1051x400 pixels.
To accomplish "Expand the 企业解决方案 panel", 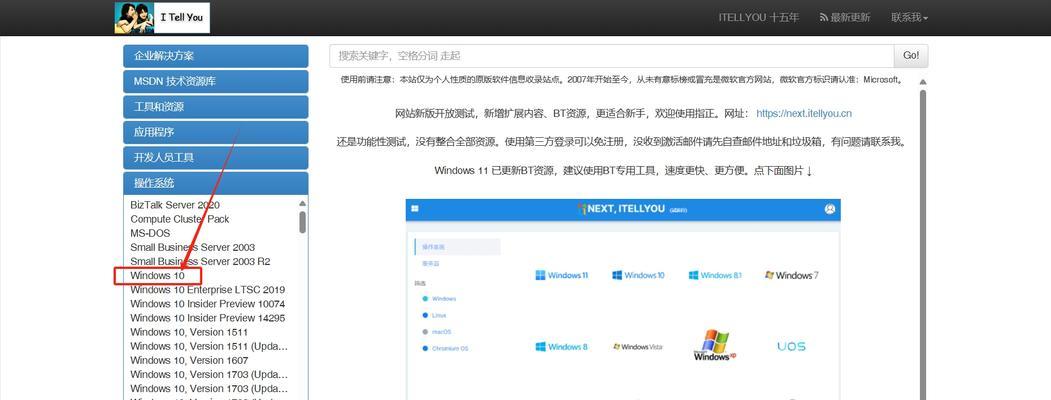I will (216, 56).
